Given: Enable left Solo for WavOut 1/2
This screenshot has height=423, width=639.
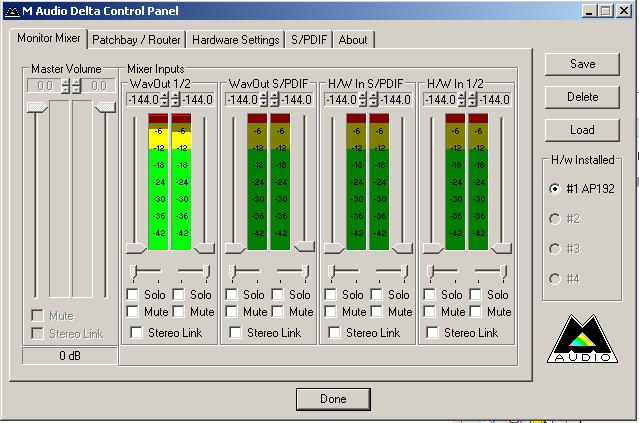Looking at the screenshot, I should click(x=132, y=294).
